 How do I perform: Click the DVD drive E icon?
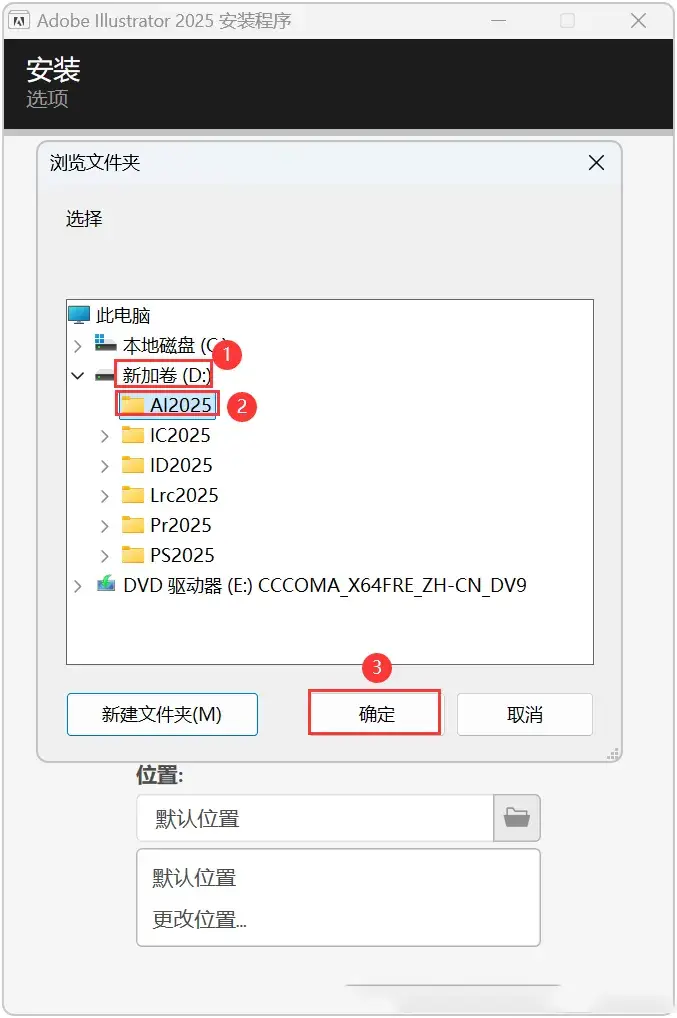(x=105, y=584)
